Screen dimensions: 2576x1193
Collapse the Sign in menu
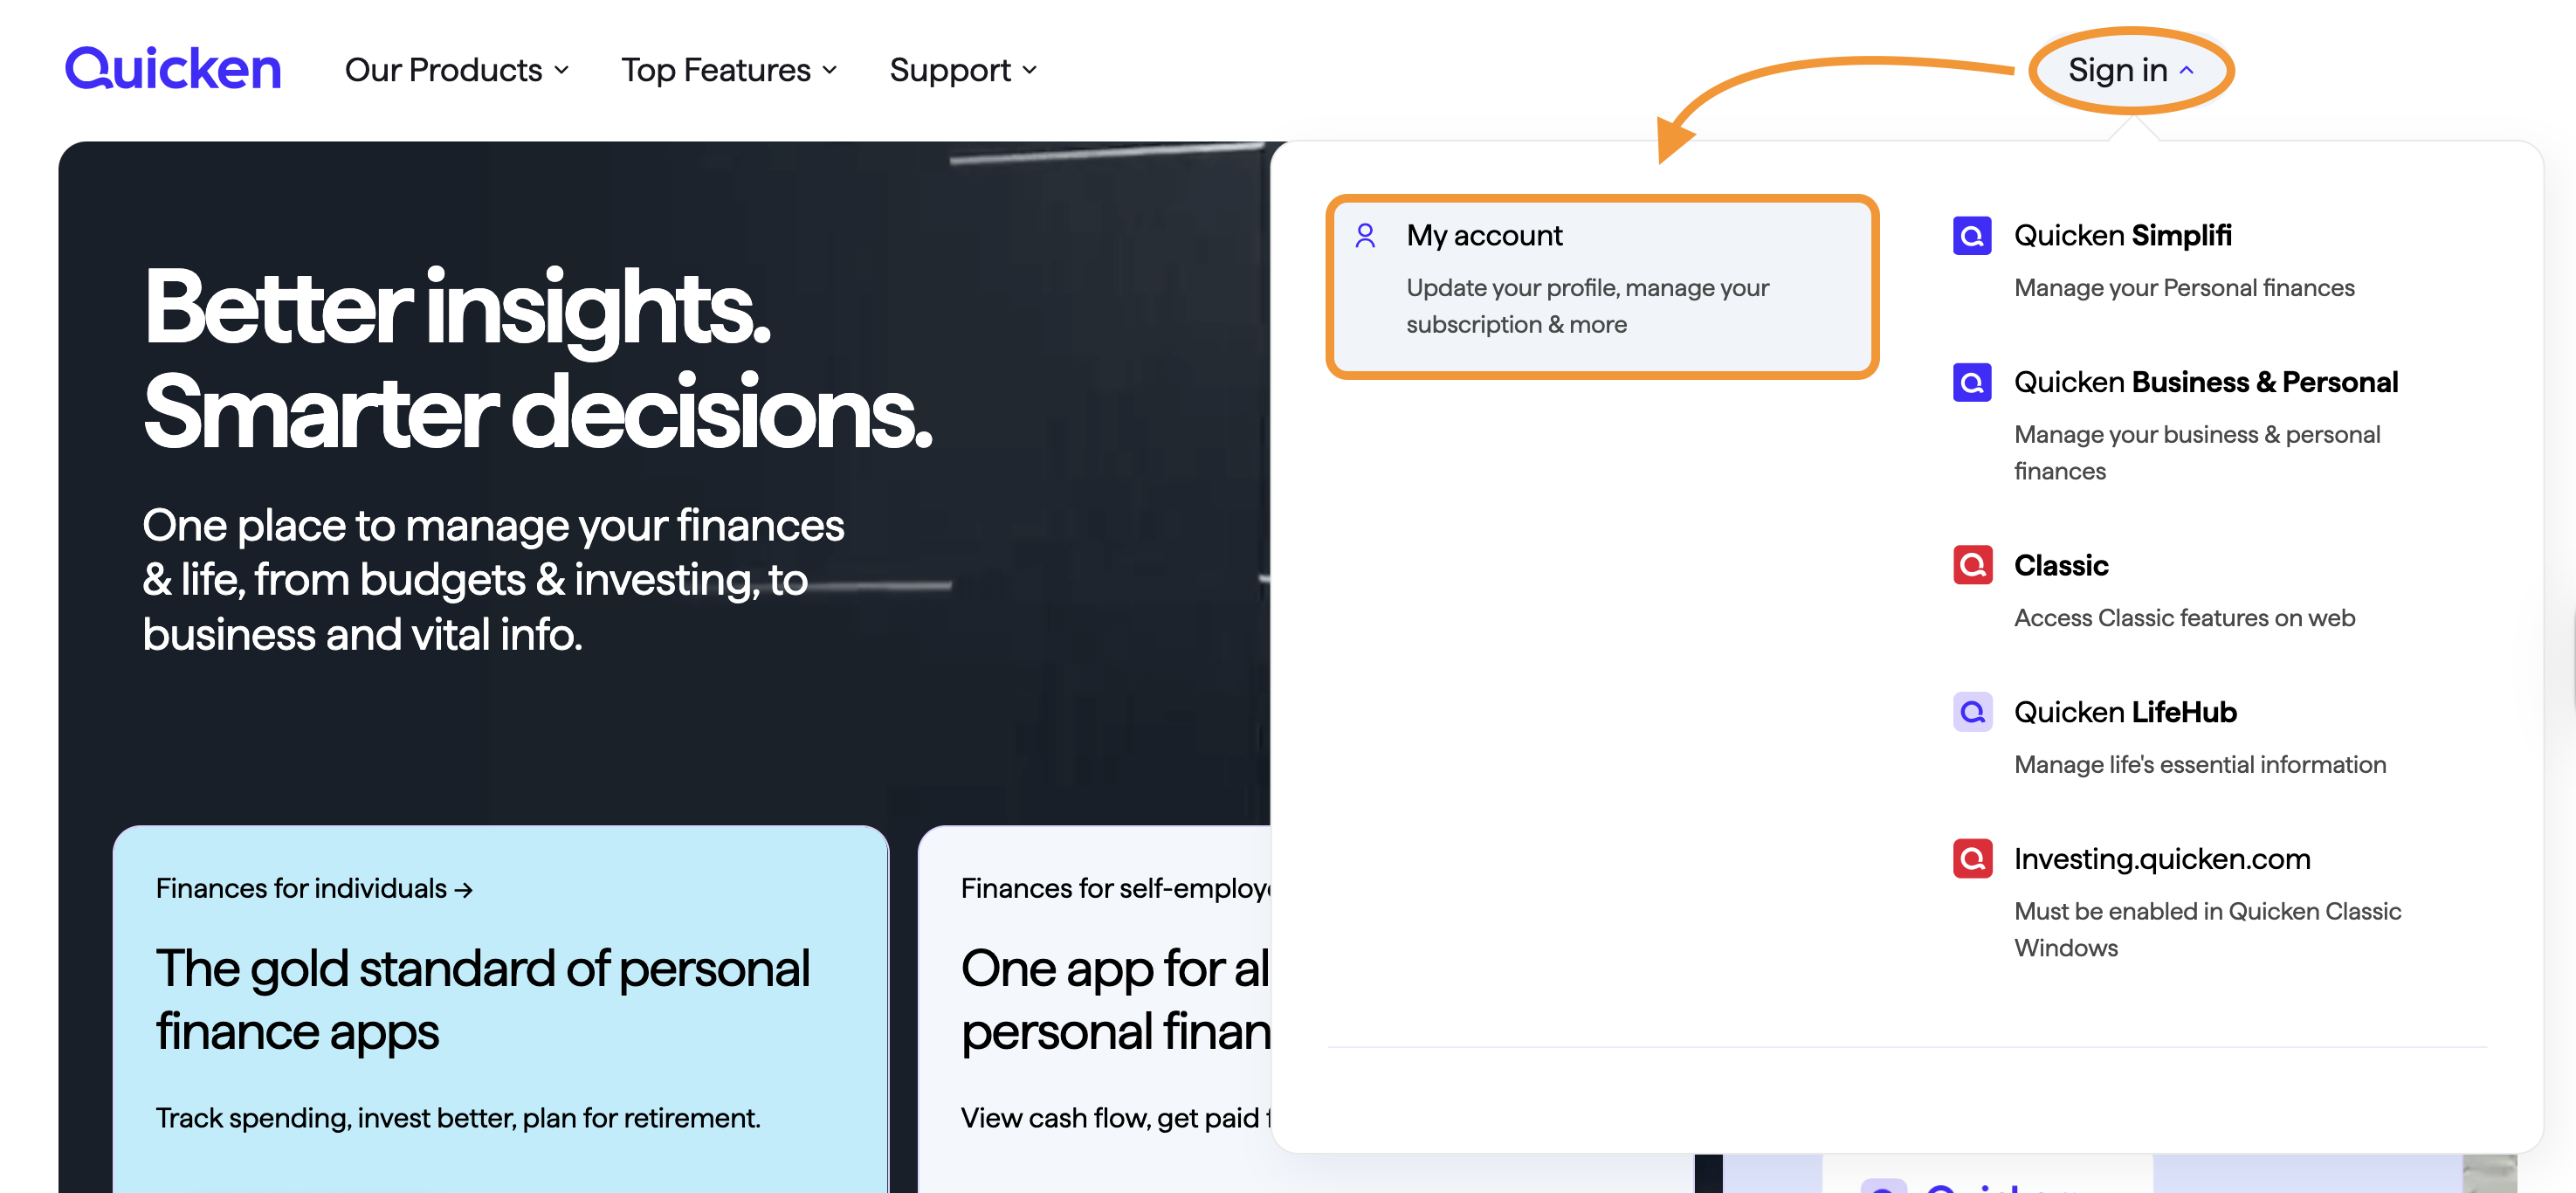[2130, 70]
